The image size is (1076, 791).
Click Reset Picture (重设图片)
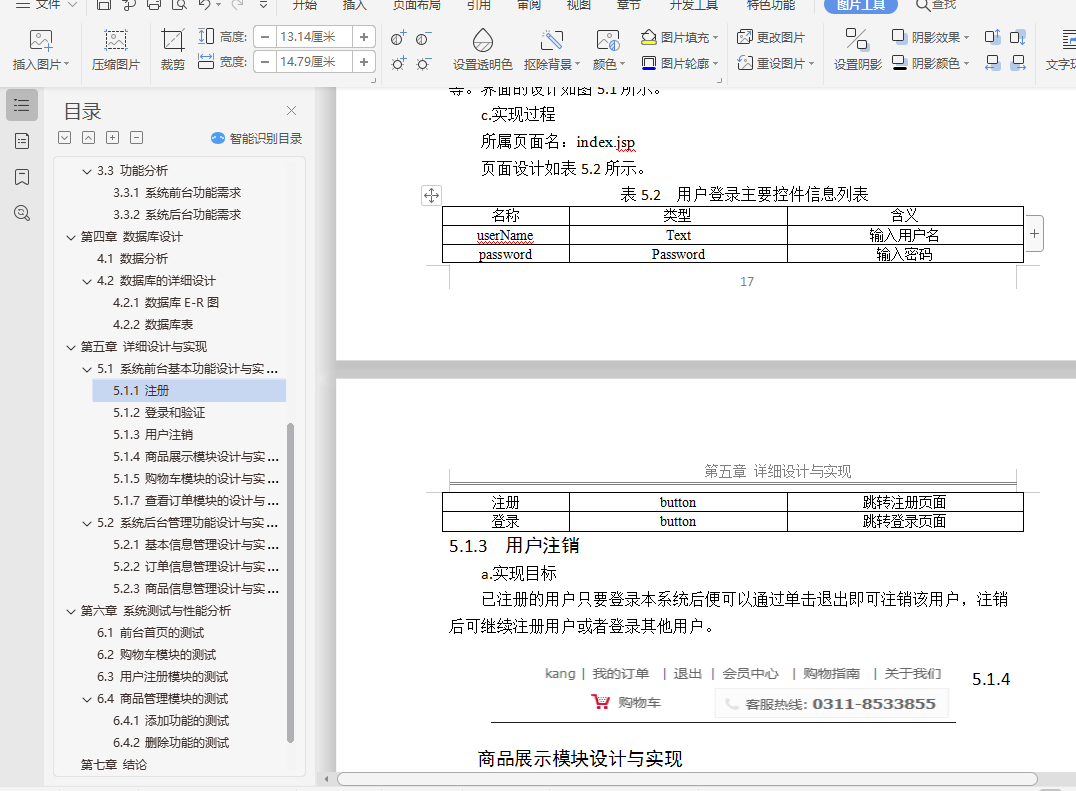pos(775,63)
